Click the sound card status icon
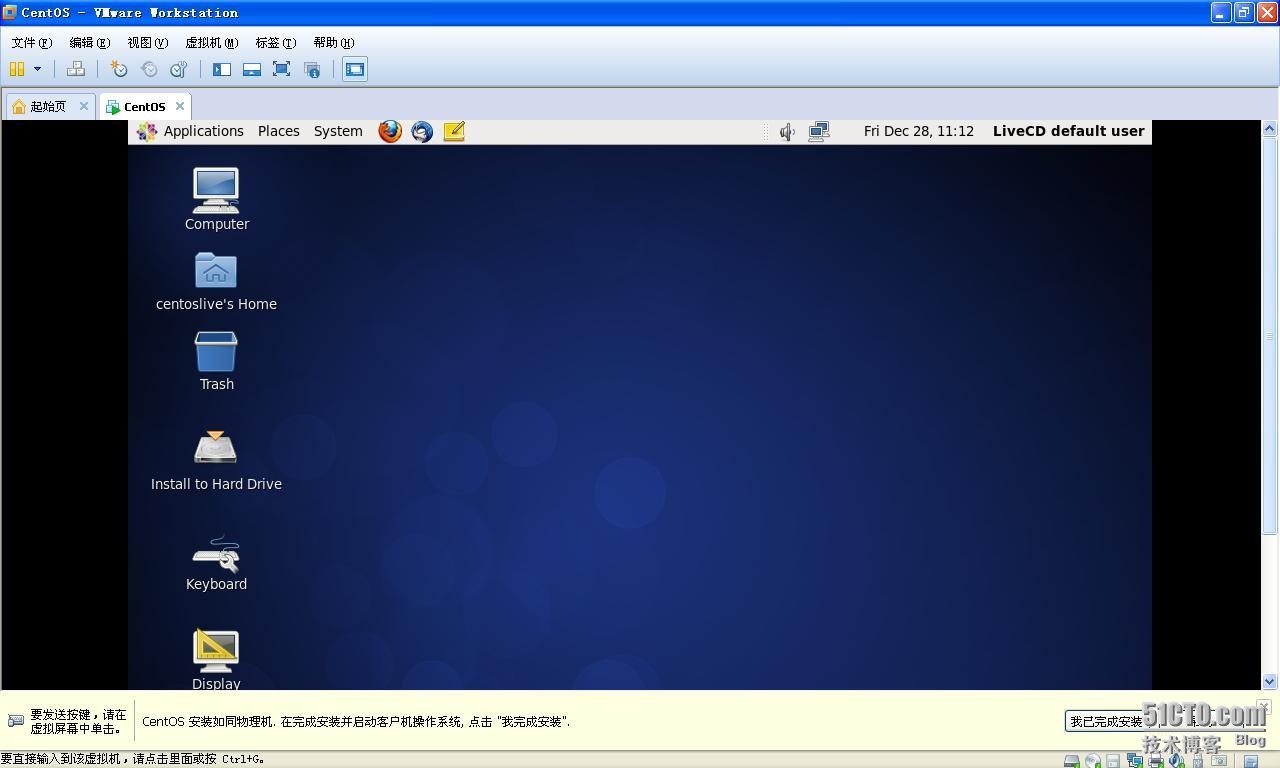The height and width of the screenshot is (768, 1280). (x=1176, y=761)
